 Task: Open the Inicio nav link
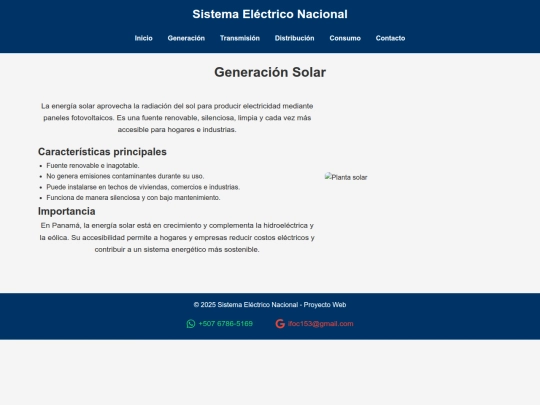(144, 38)
